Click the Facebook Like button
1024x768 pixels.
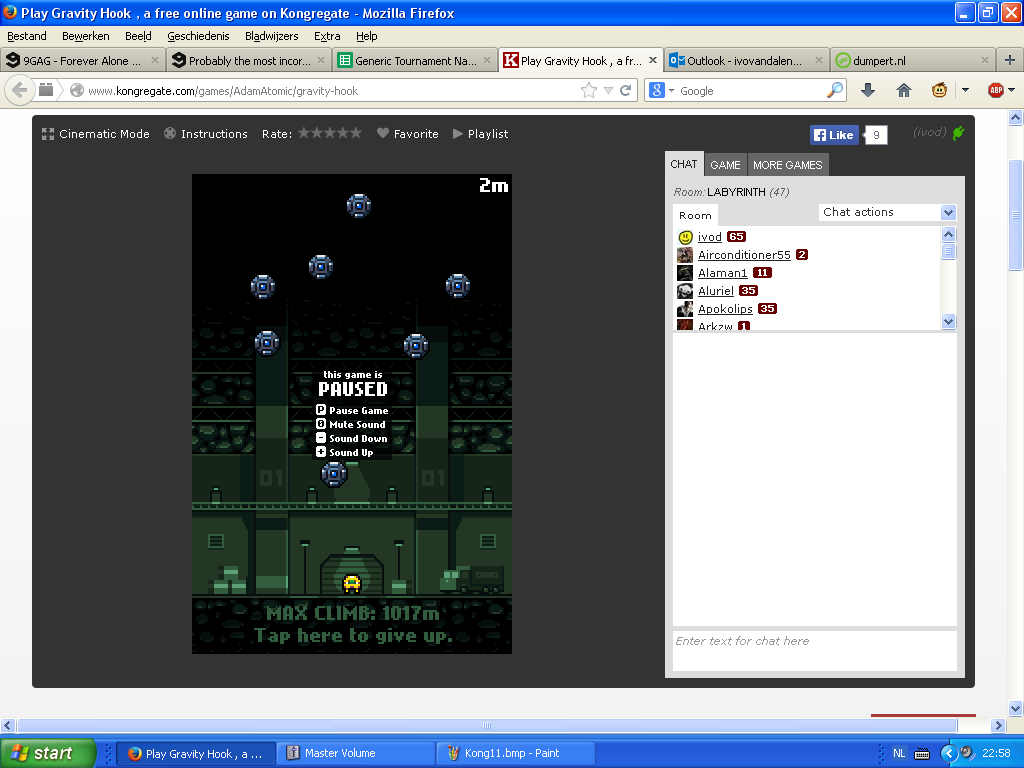(x=834, y=135)
